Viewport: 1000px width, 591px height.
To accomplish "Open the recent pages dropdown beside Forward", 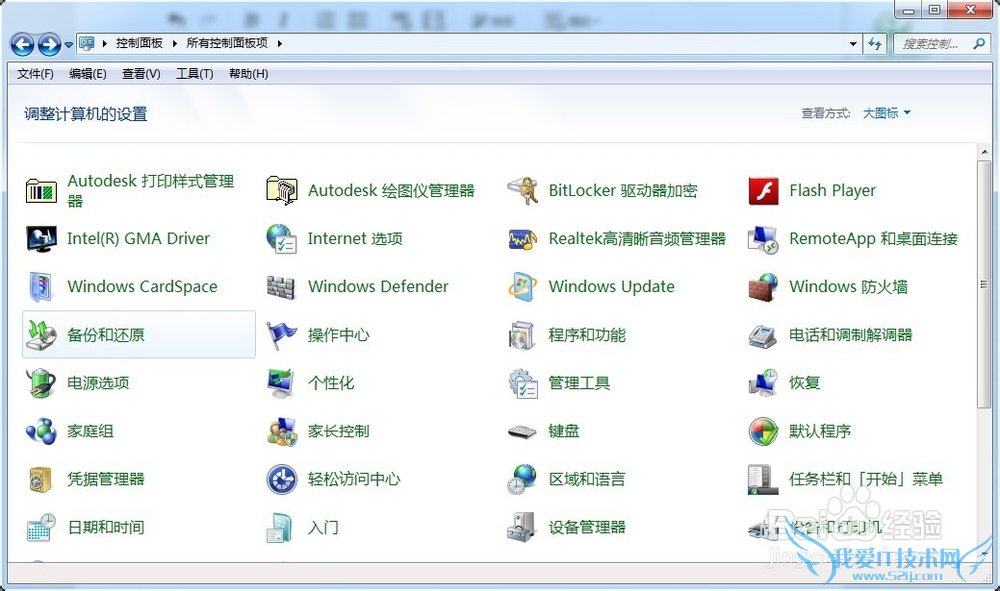I will pyautogui.click(x=69, y=45).
